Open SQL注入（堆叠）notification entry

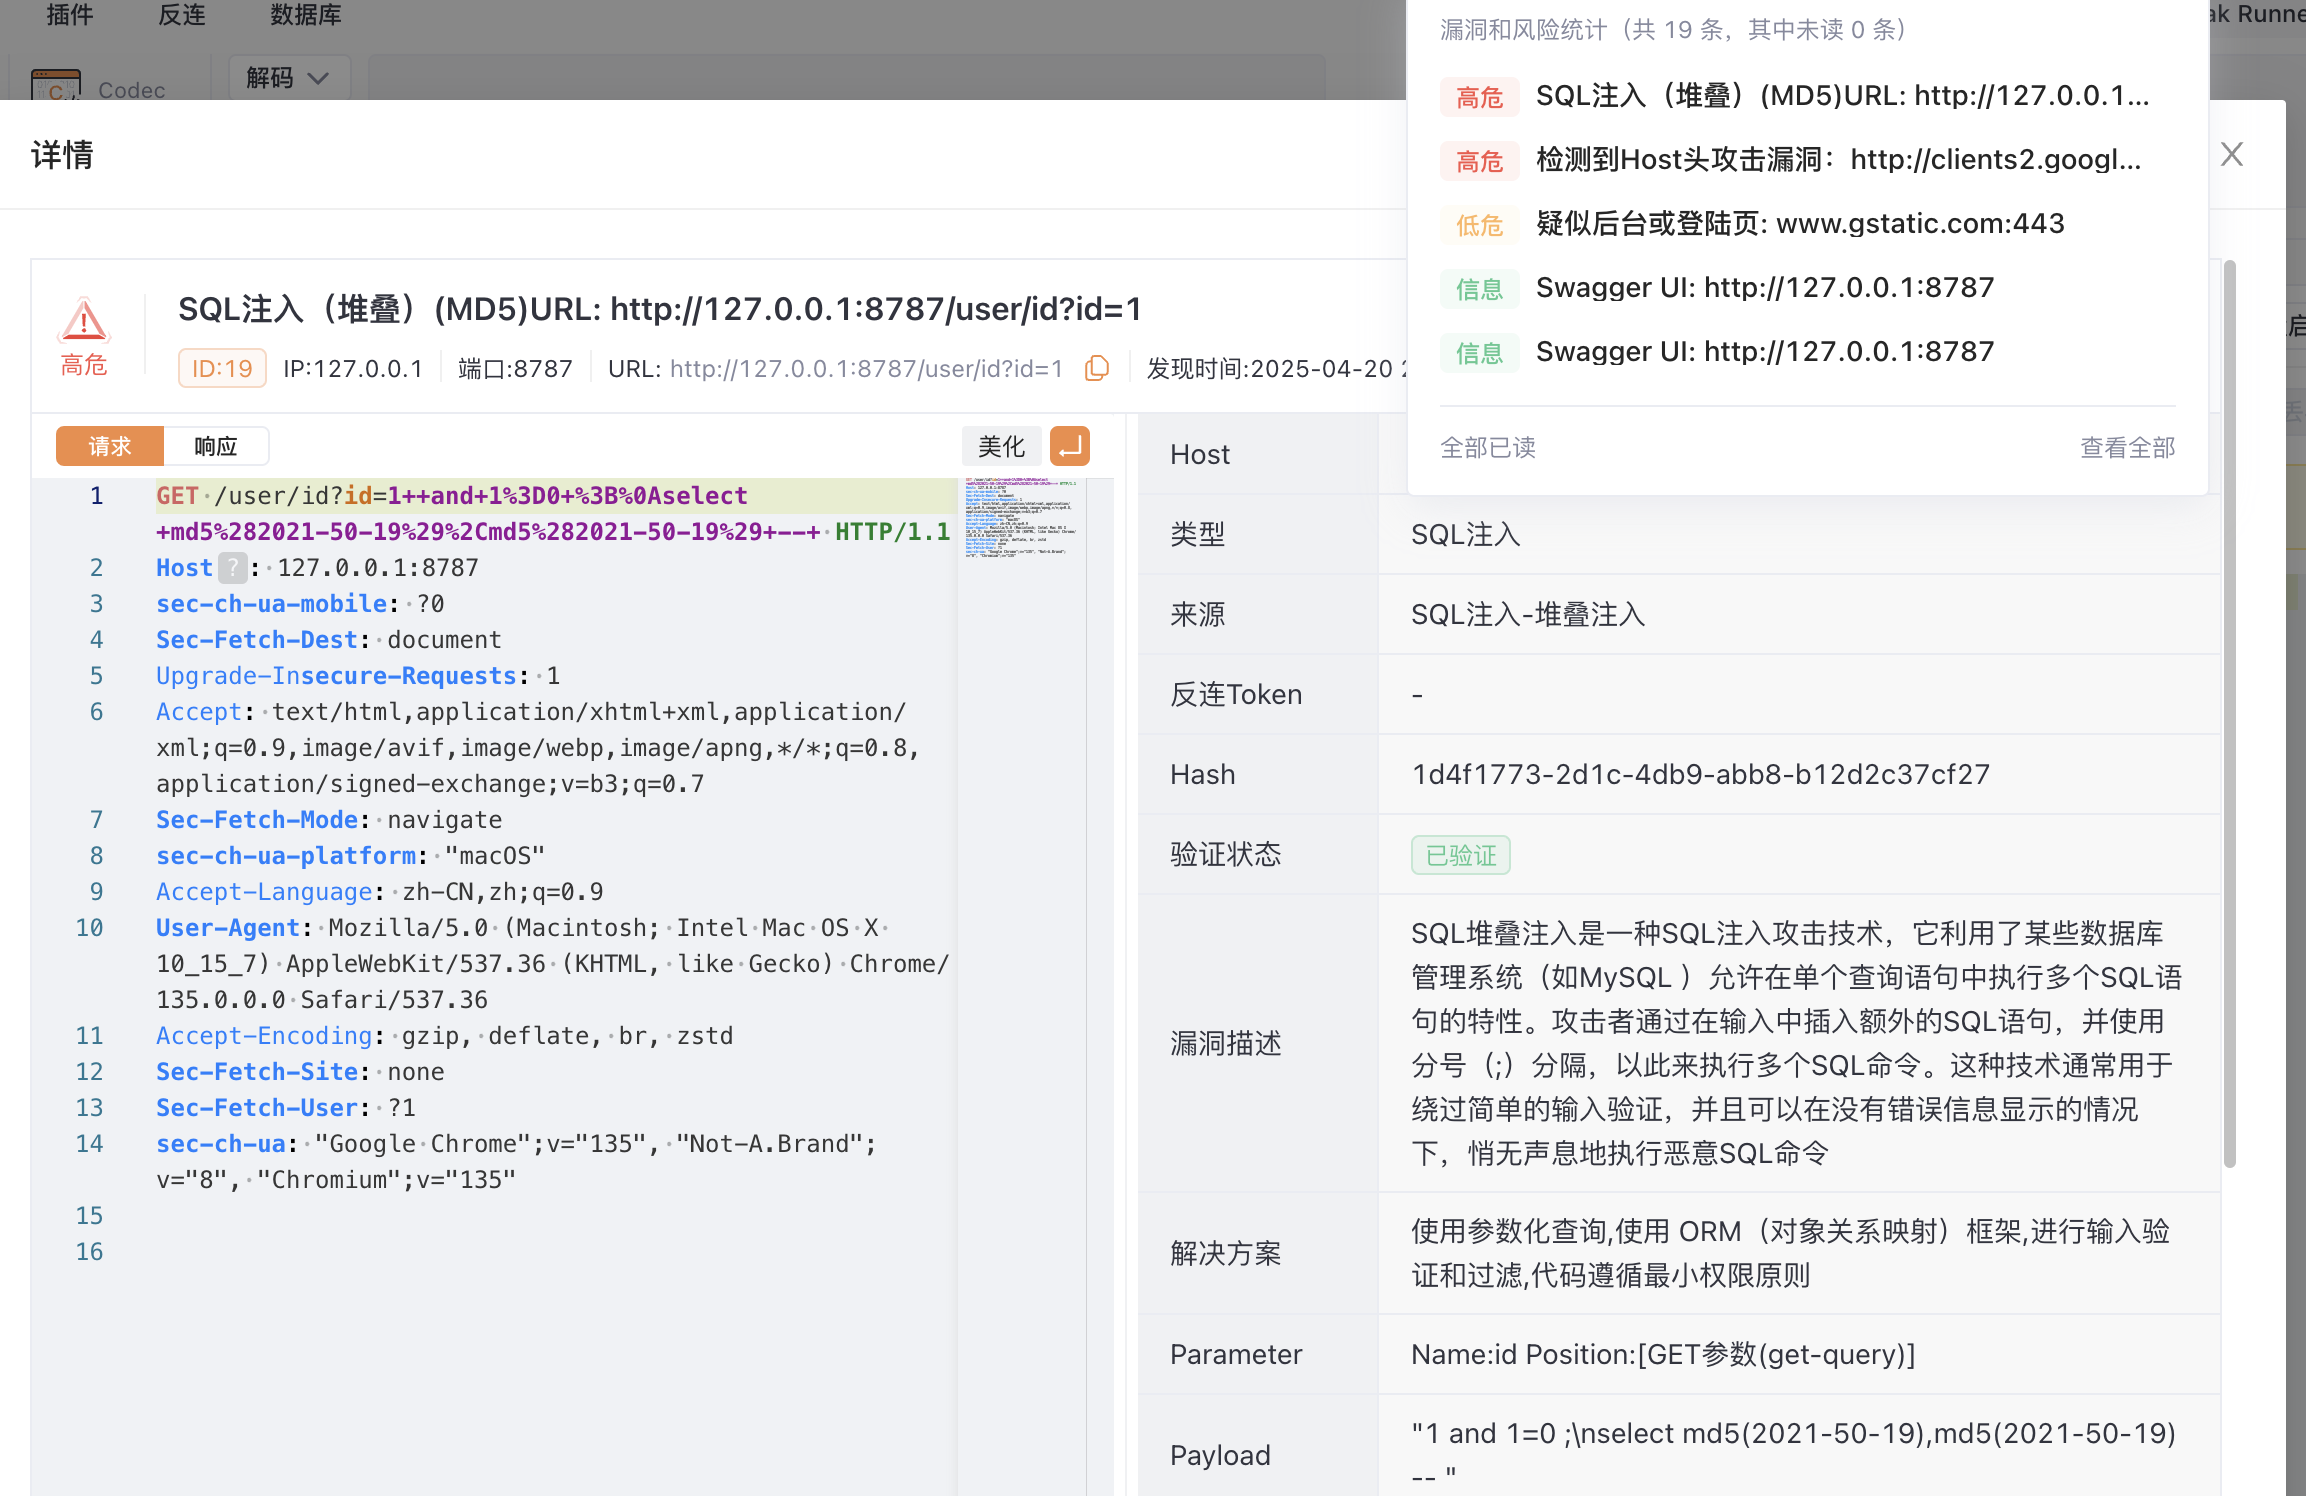click(x=1840, y=96)
